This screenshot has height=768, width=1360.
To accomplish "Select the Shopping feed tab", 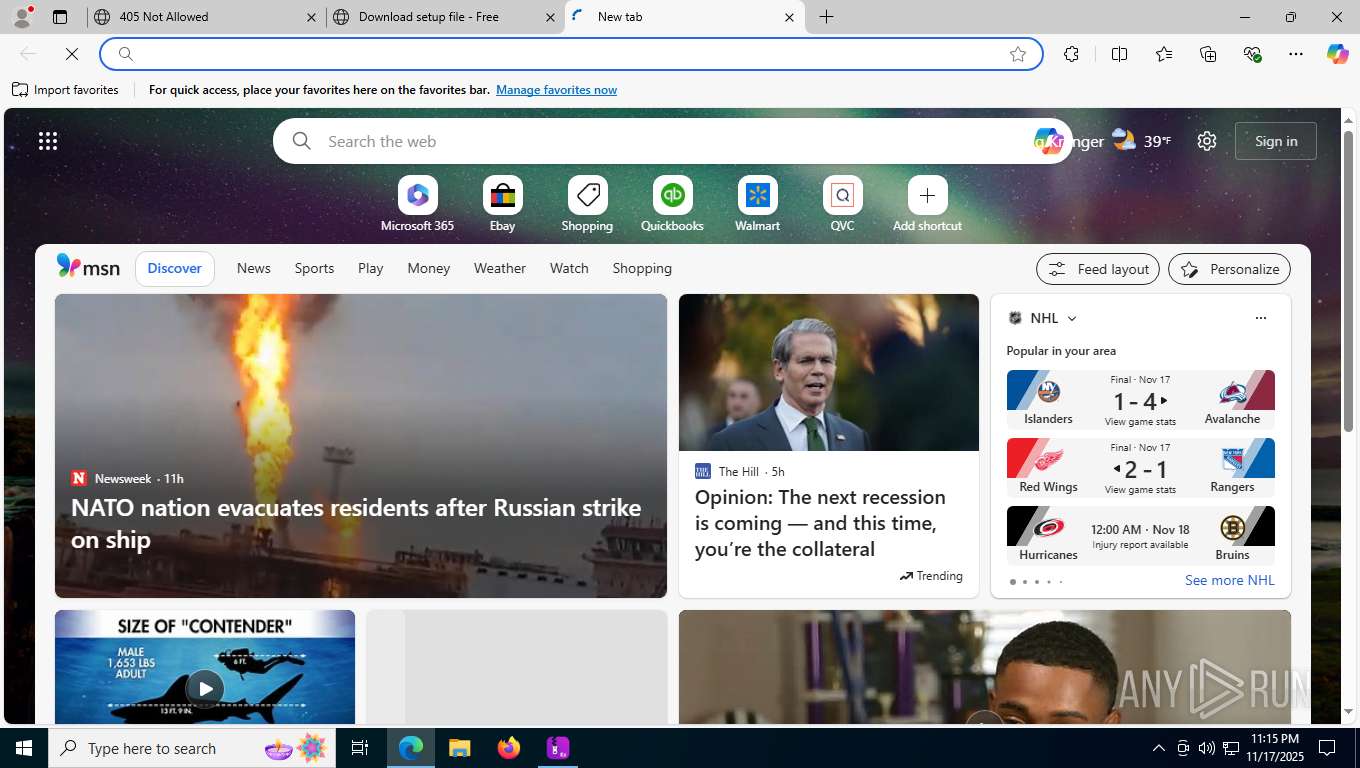I will point(642,268).
